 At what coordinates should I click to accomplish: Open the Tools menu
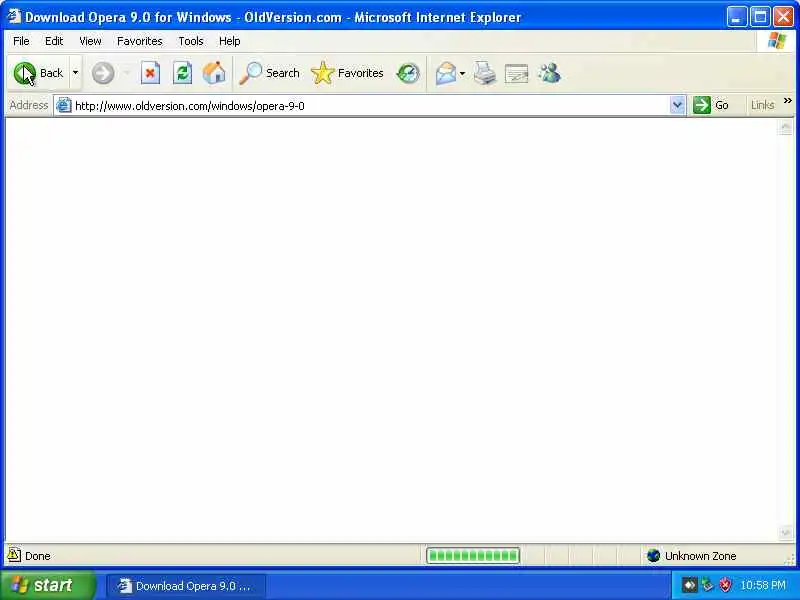[191, 41]
